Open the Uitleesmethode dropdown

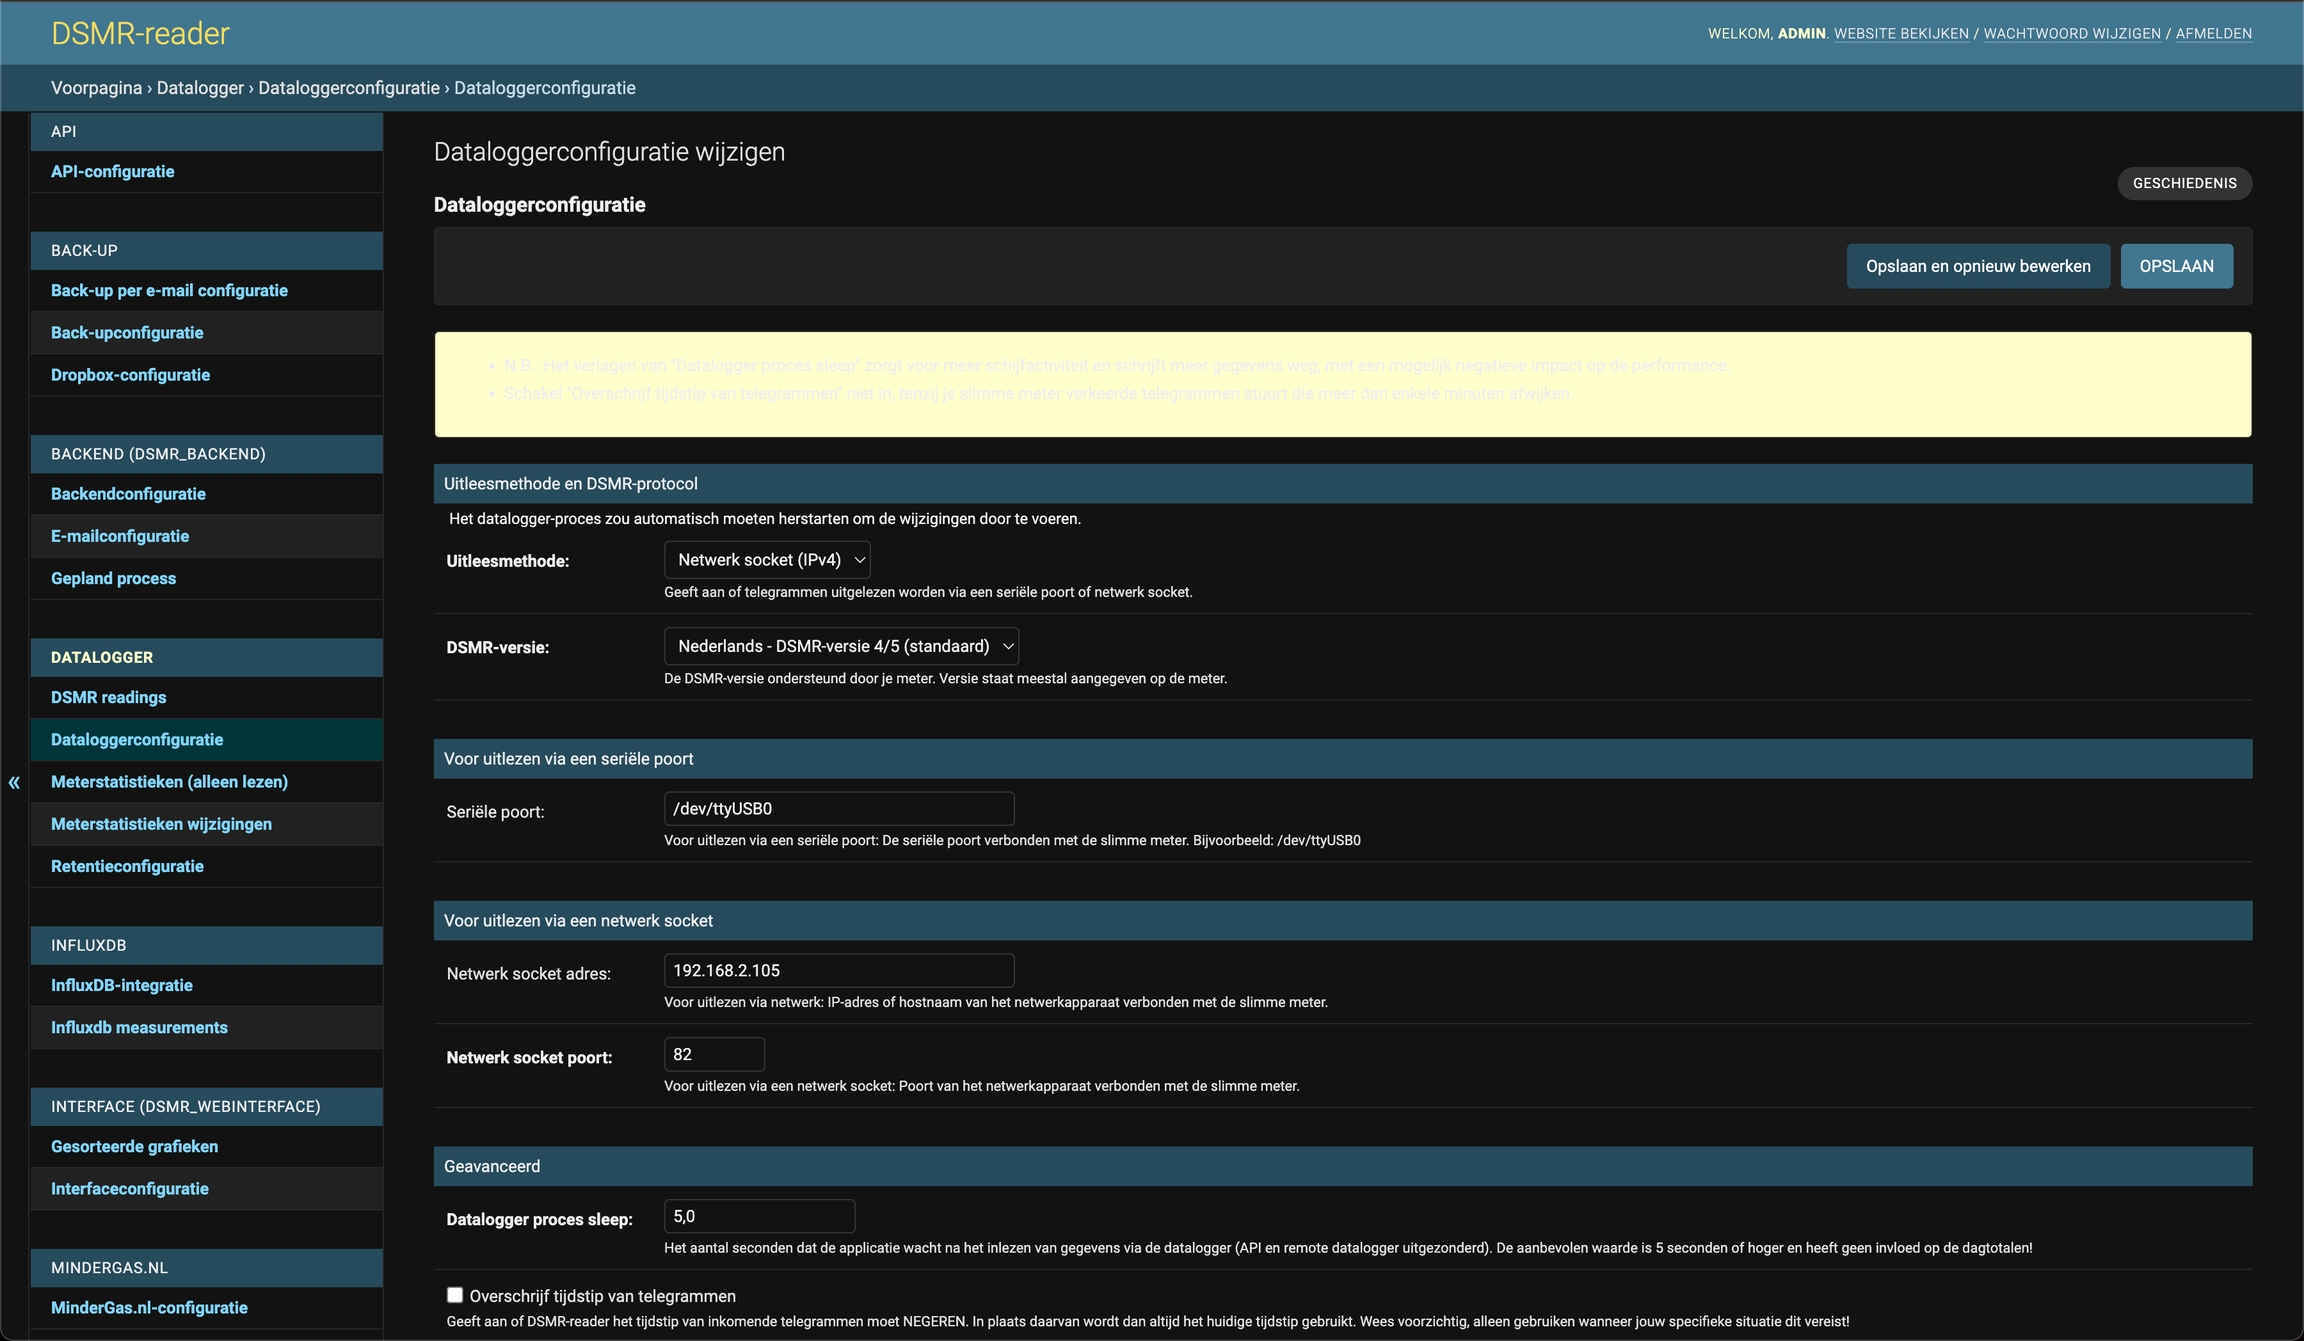(767, 560)
